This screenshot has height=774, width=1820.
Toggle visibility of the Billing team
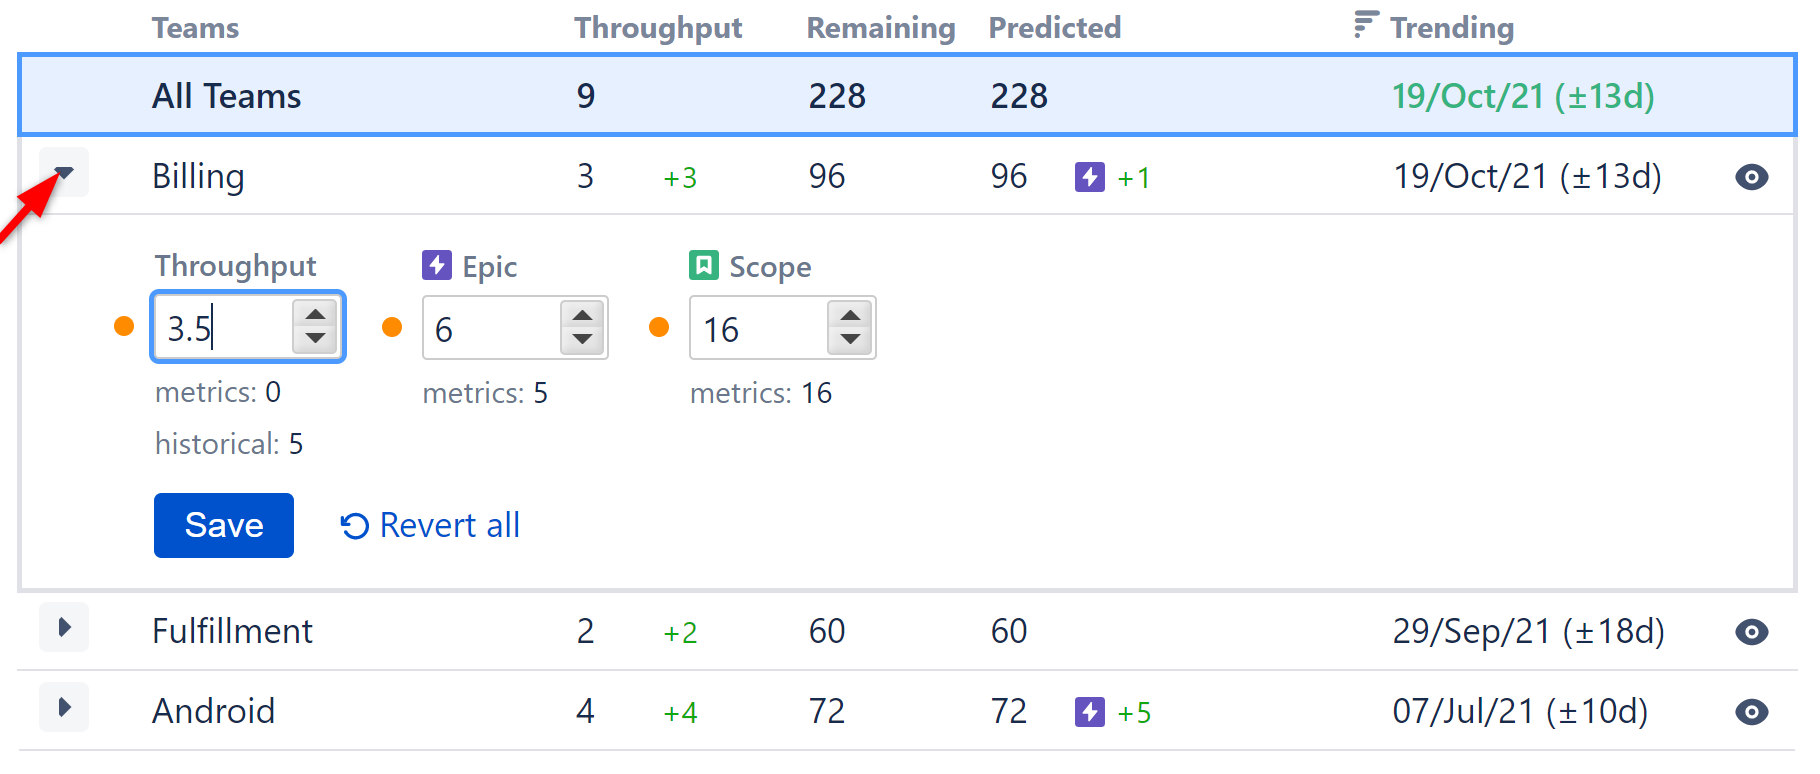(x=1751, y=177)
